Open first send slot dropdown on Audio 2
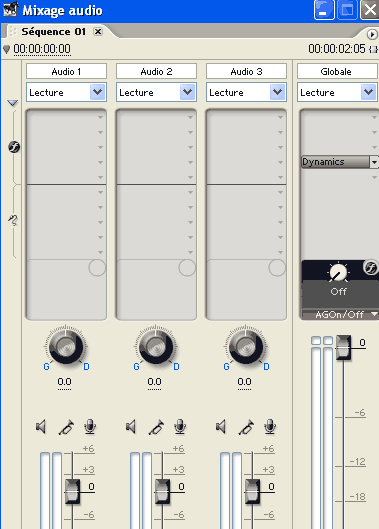This screenshot has width=379, height=529. (x=191, y=192)
